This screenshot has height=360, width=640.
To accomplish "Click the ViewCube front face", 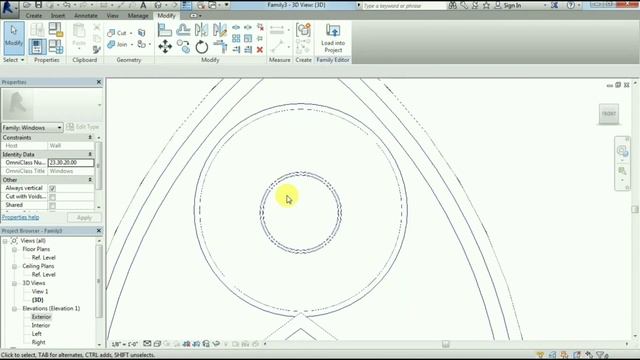I will [609, 114].
